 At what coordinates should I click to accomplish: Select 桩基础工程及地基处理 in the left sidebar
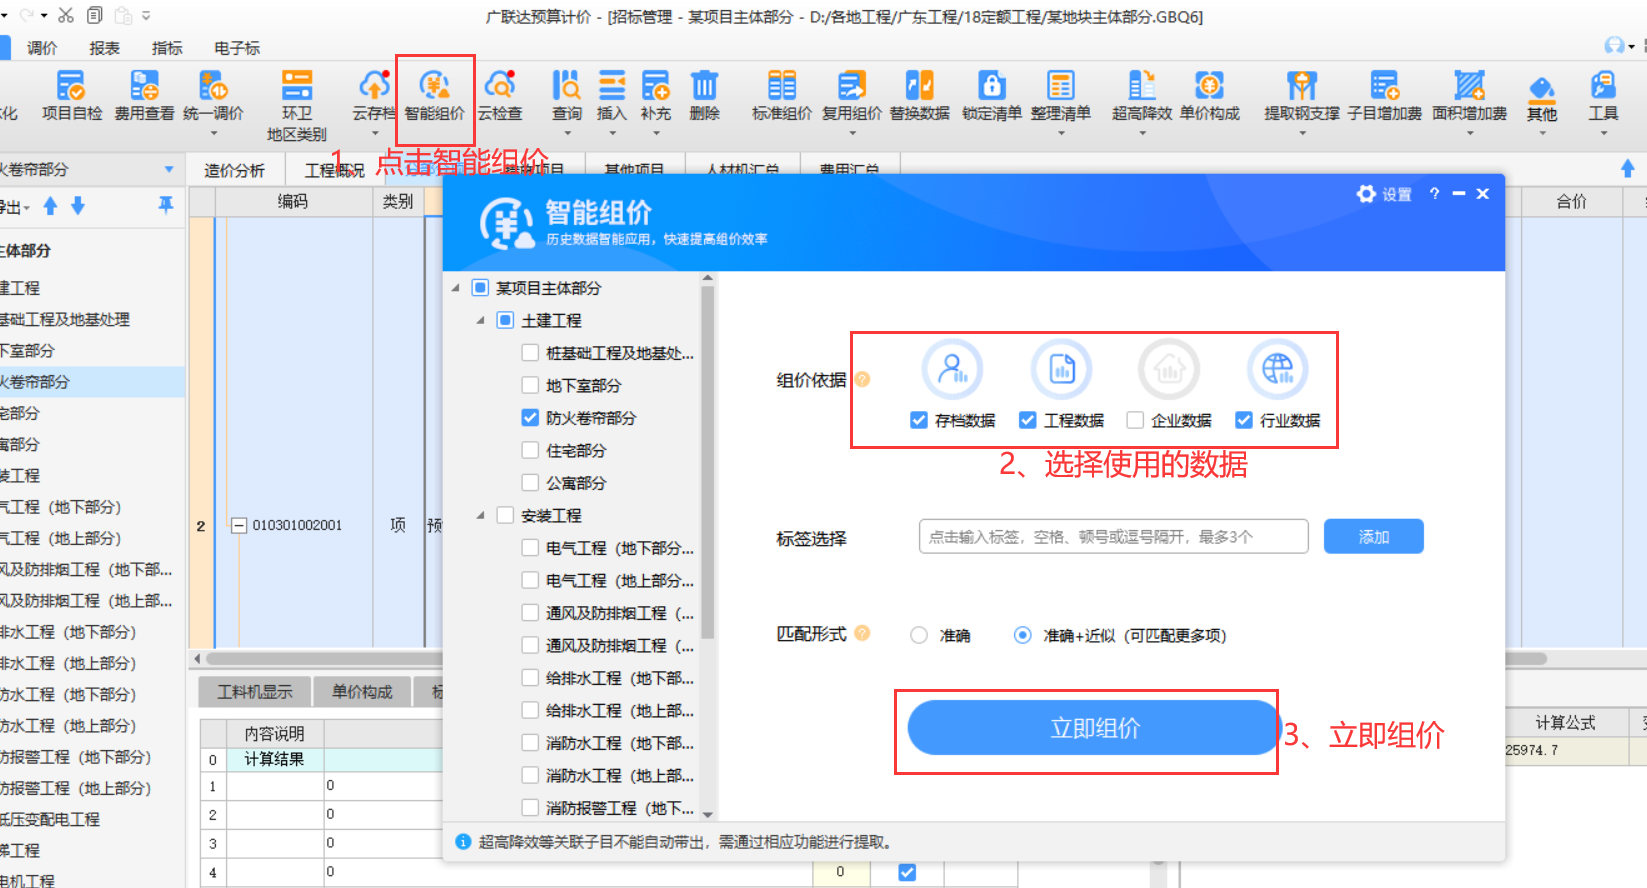click(x=65, y=319)
